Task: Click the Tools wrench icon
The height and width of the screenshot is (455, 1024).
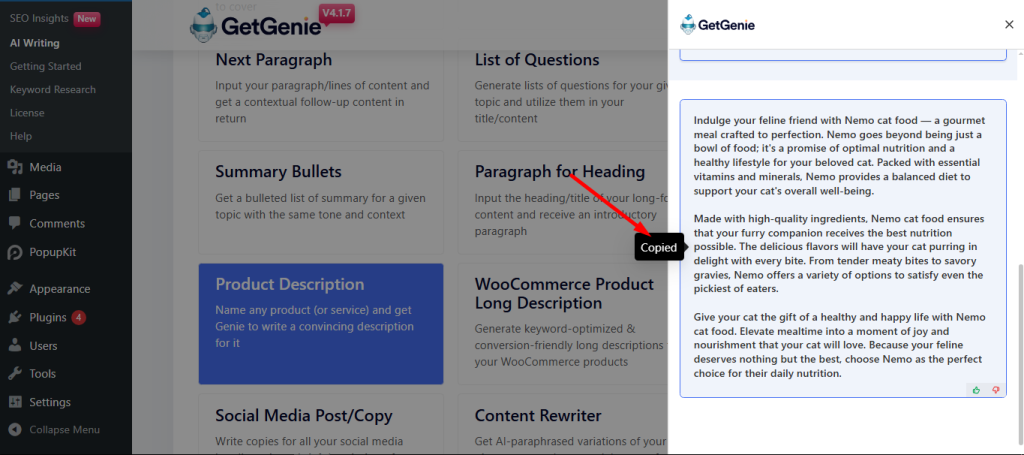Action: (15, 373)
